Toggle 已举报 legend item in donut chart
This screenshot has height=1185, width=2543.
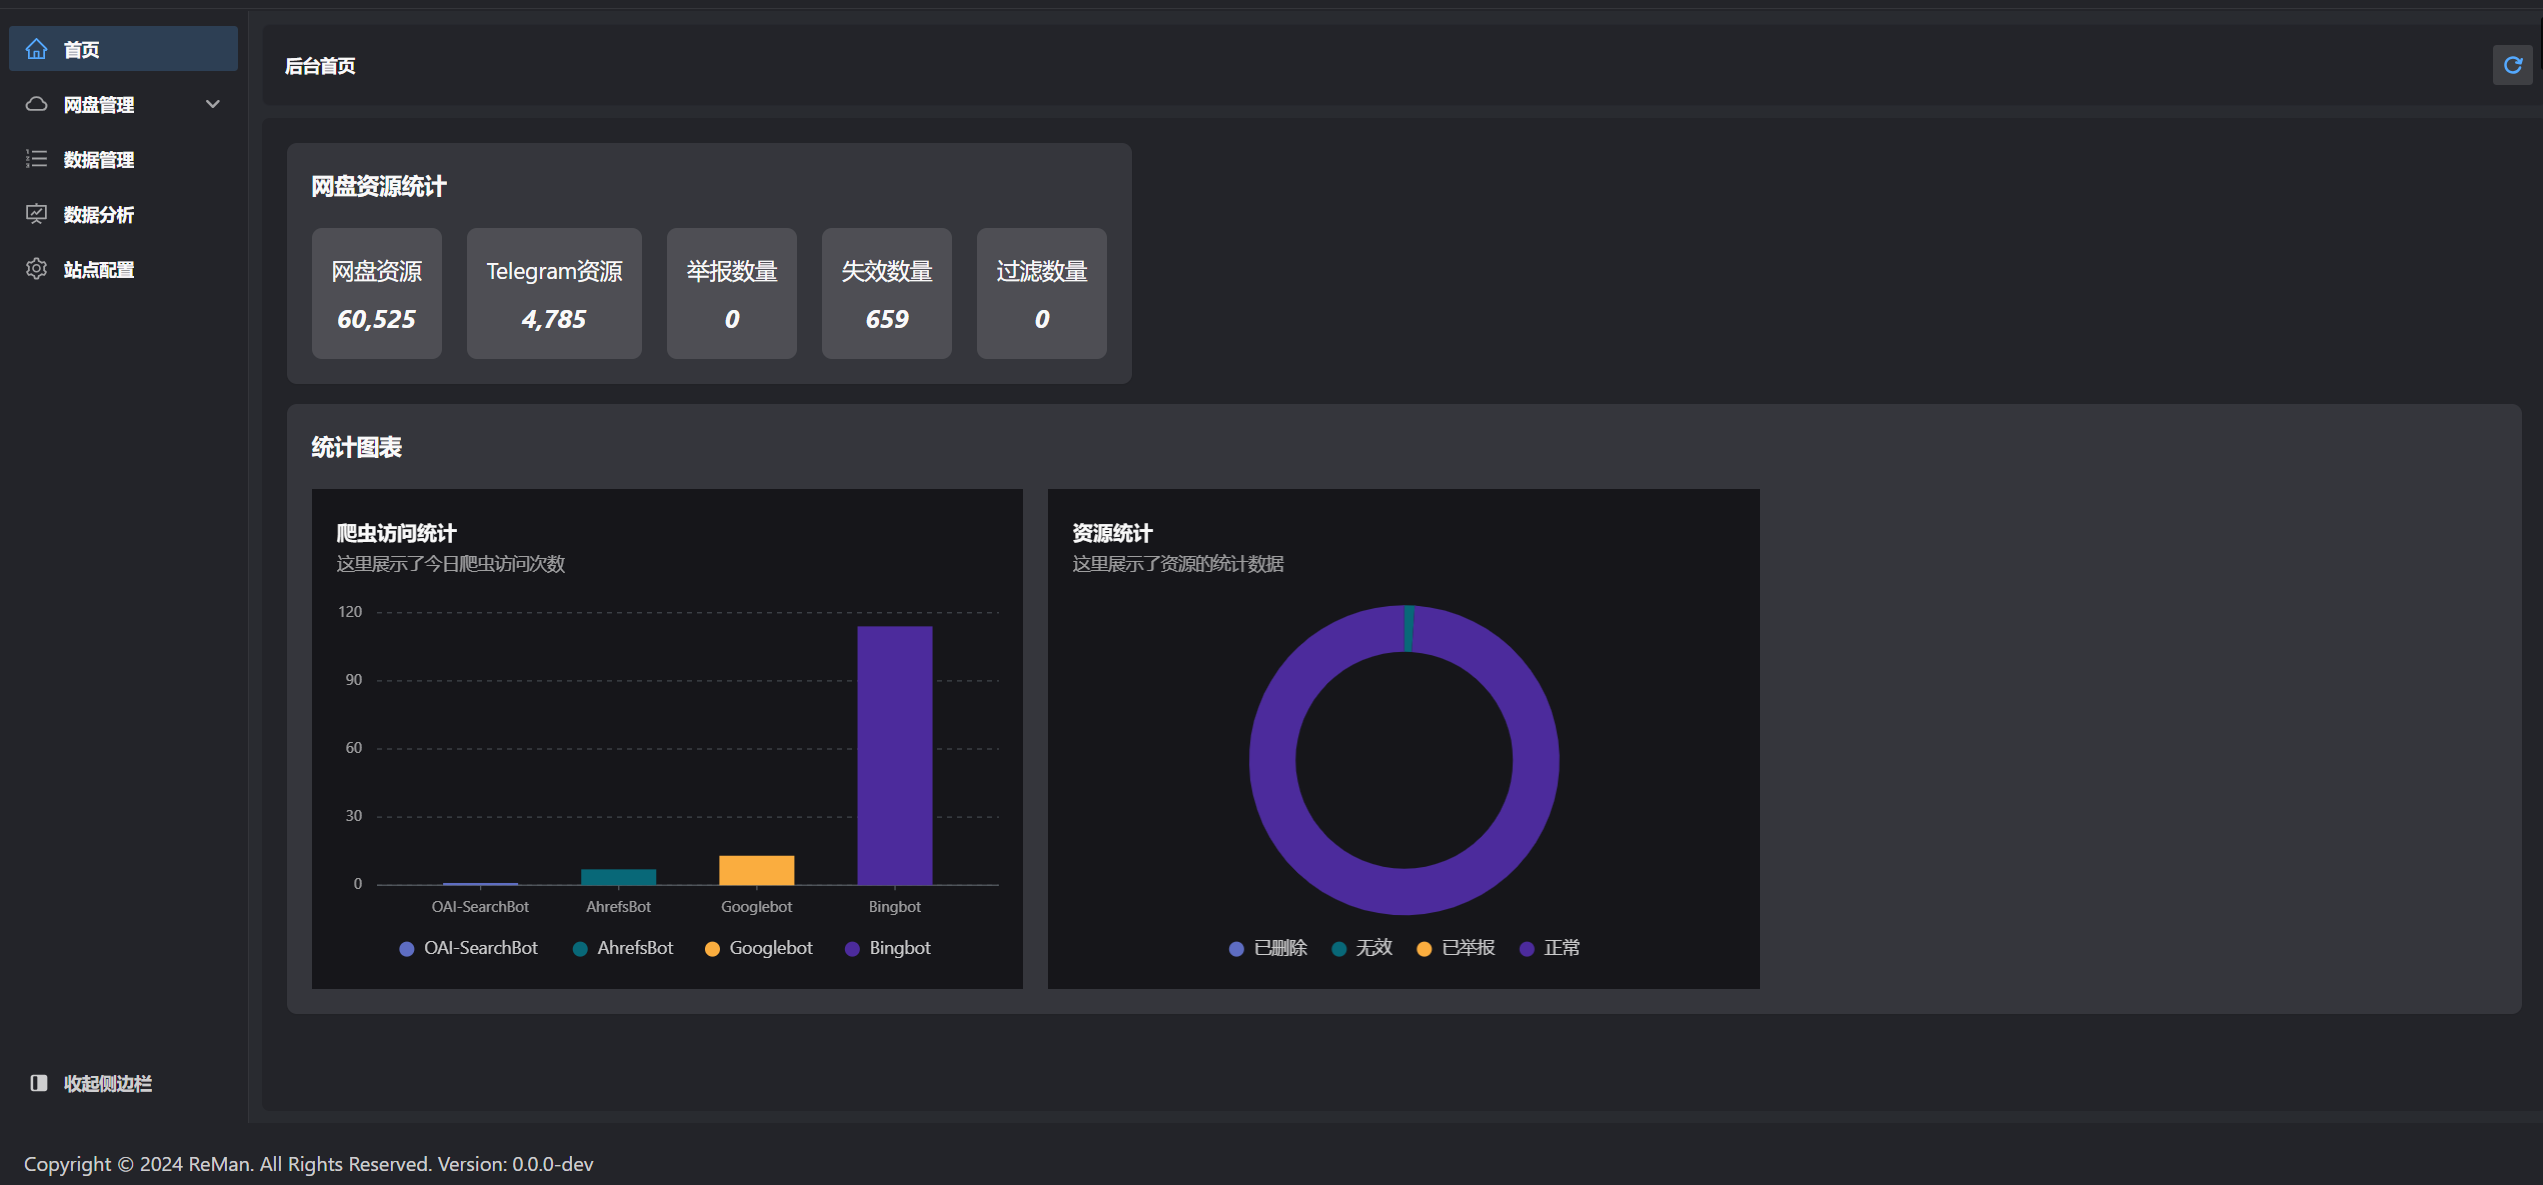pos(1456,948)
